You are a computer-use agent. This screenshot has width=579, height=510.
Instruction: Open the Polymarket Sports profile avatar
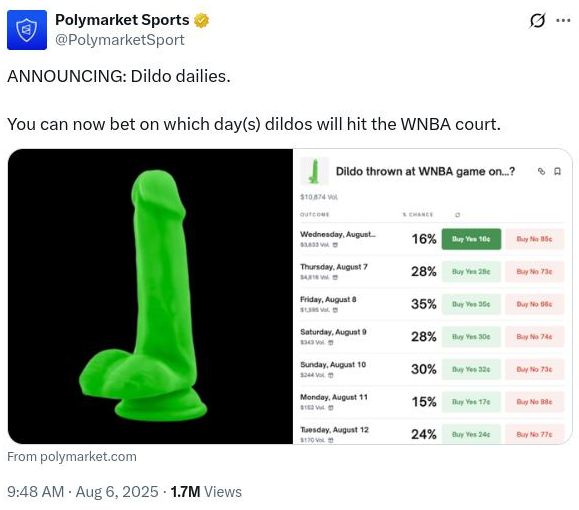coord(27,30)
